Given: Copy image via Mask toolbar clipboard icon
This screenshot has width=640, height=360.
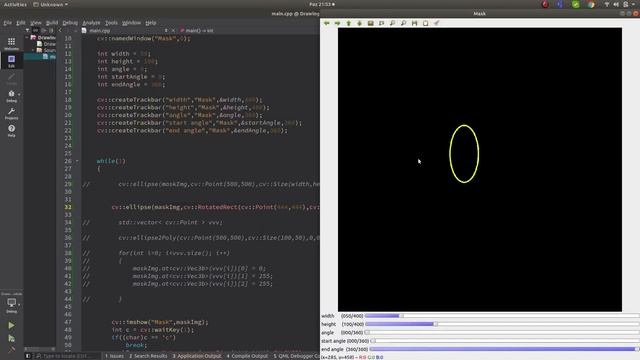Looking at the screenshot, I should pyautogui.click(x=426, y=23).
